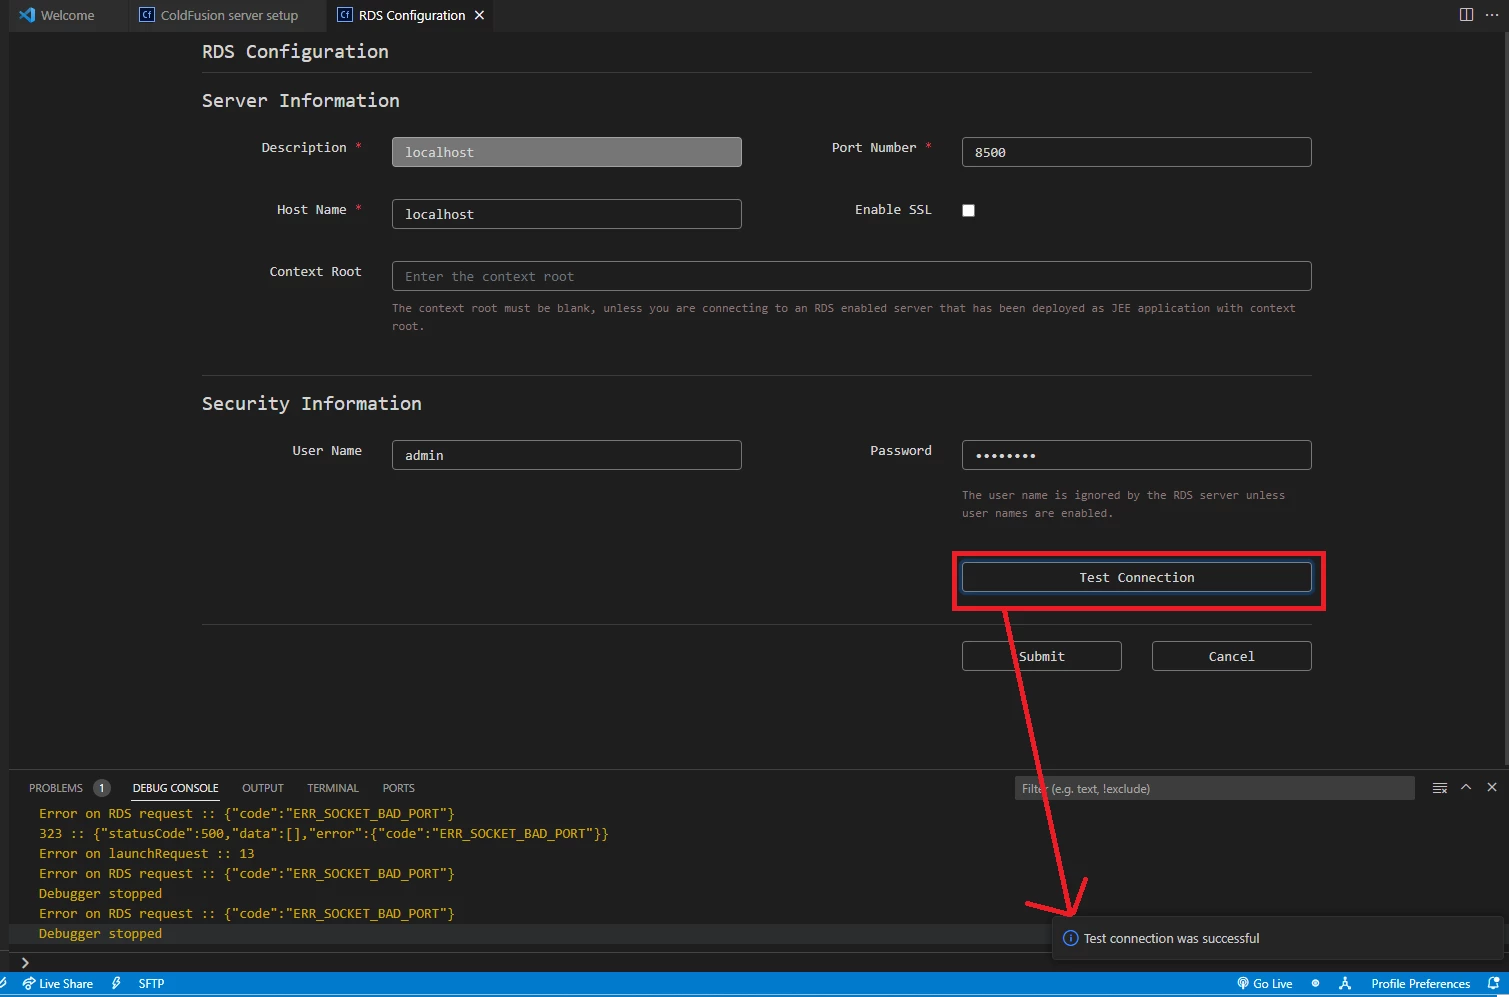Click the small dot icon beside Go Live
The width and height of the screenshot is (1509, 997).
1315,984
